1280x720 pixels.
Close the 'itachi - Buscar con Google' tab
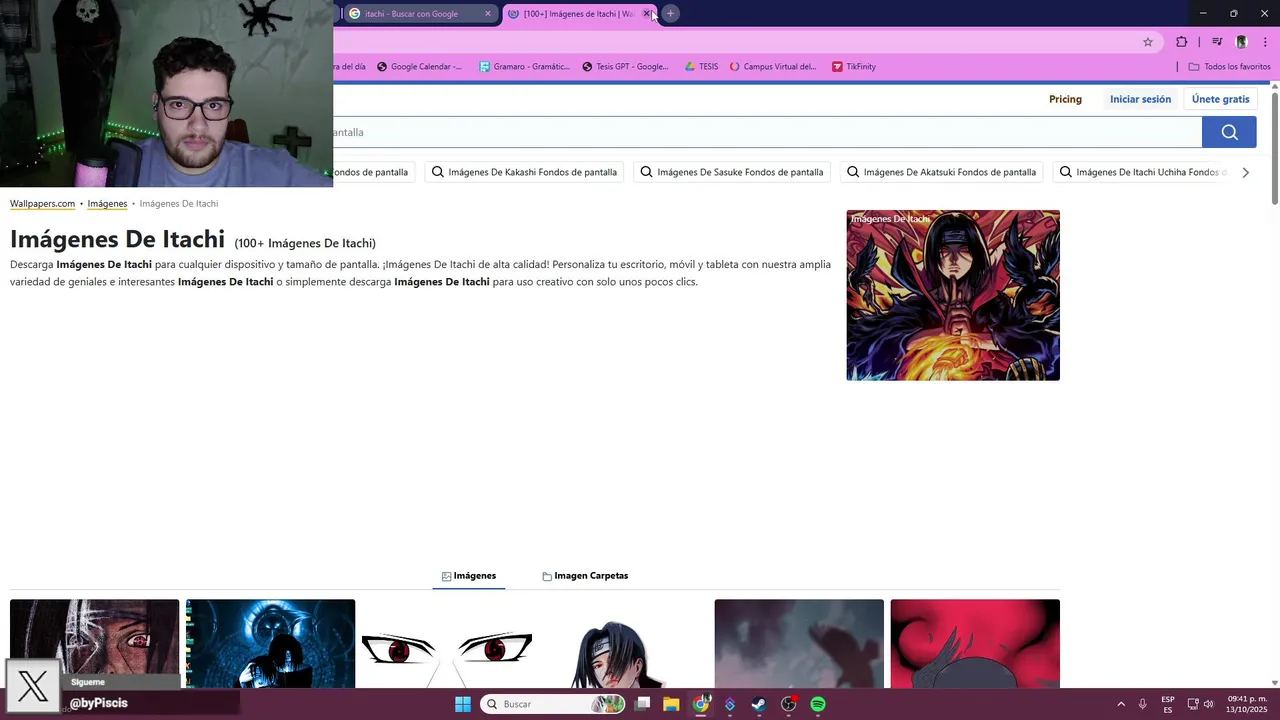pos(488,14)
